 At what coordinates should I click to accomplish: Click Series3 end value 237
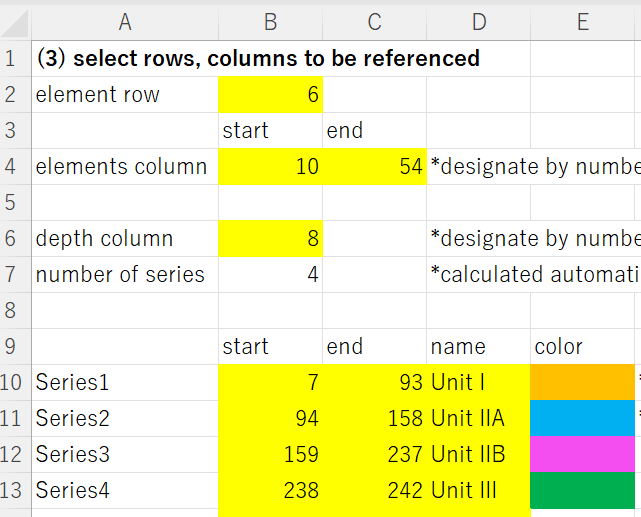click(x=374, y=454)
